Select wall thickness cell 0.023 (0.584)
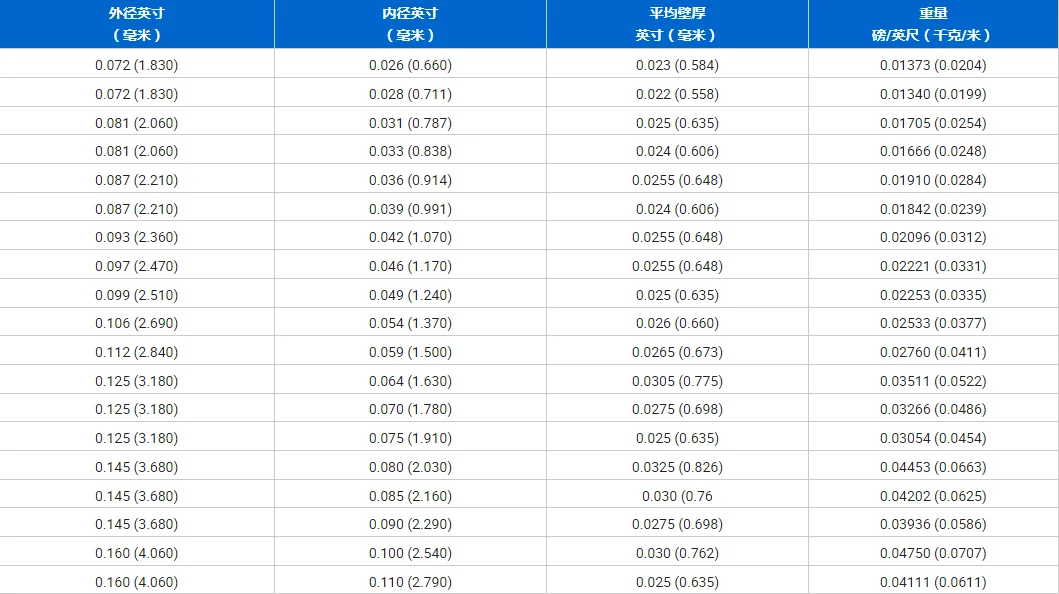Screen dimensions: 1059x594 click(677, 65)
